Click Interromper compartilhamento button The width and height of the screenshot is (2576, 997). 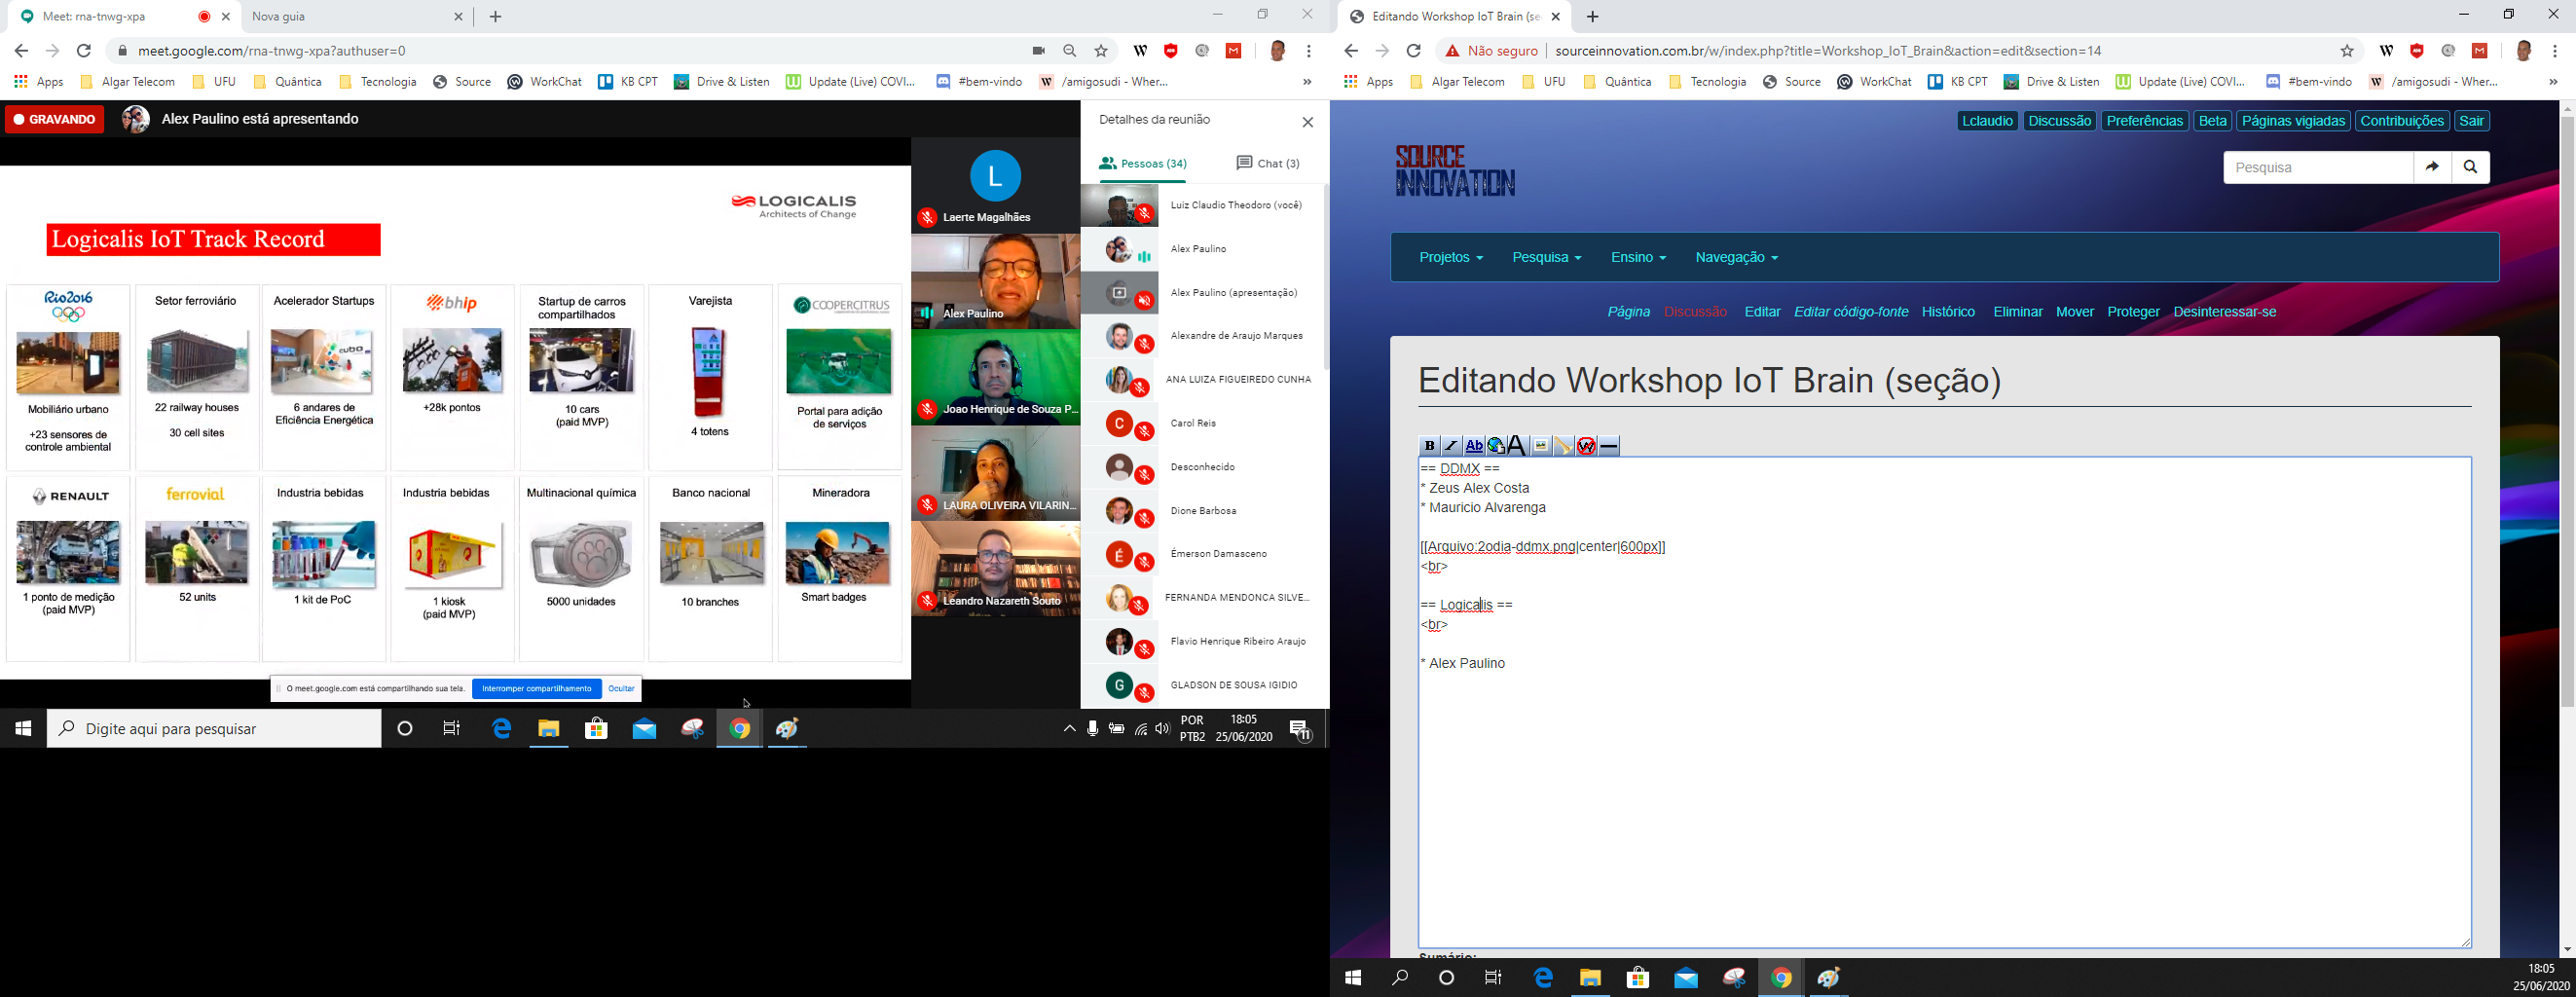[537, 688]
